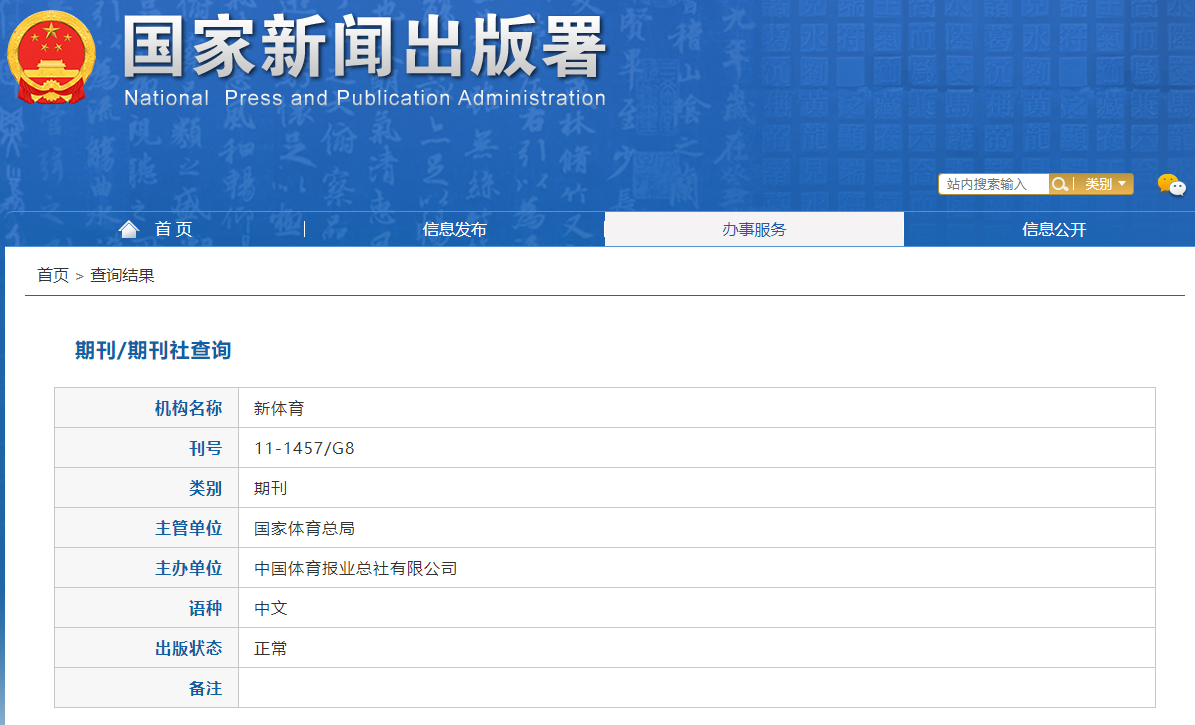
Task: Click the home house icon in navigation
Action: [129, 229]
